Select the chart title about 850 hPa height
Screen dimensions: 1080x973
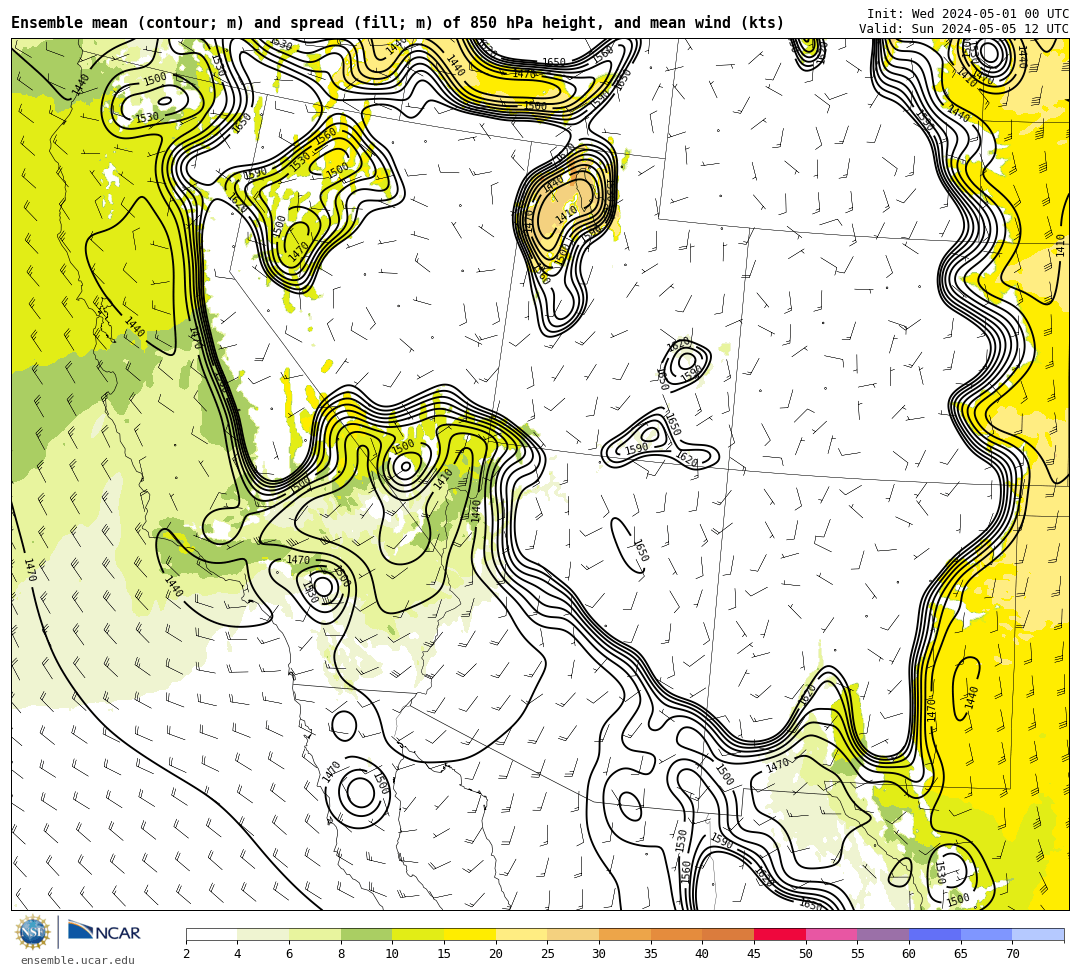click(x=397, y=23)
